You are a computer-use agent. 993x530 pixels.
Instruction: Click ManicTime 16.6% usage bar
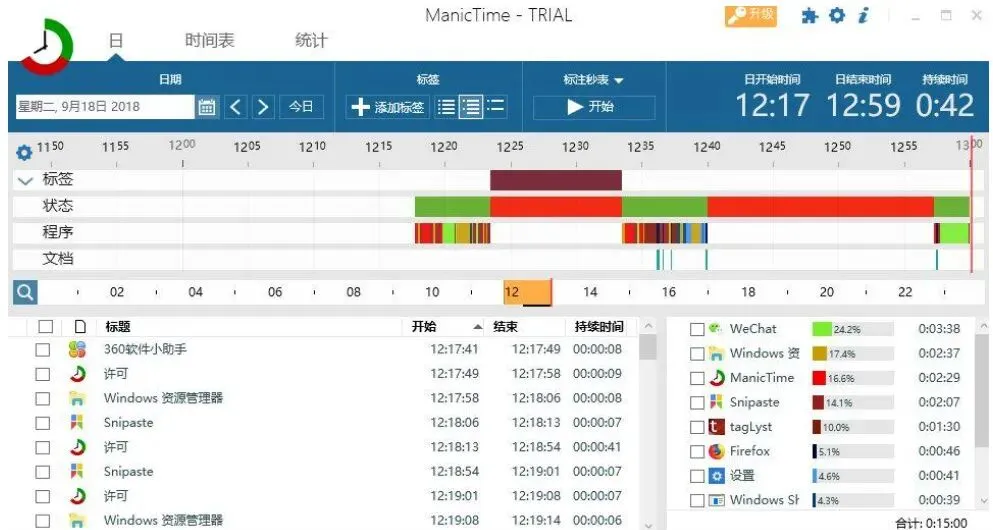pos(853,378)
